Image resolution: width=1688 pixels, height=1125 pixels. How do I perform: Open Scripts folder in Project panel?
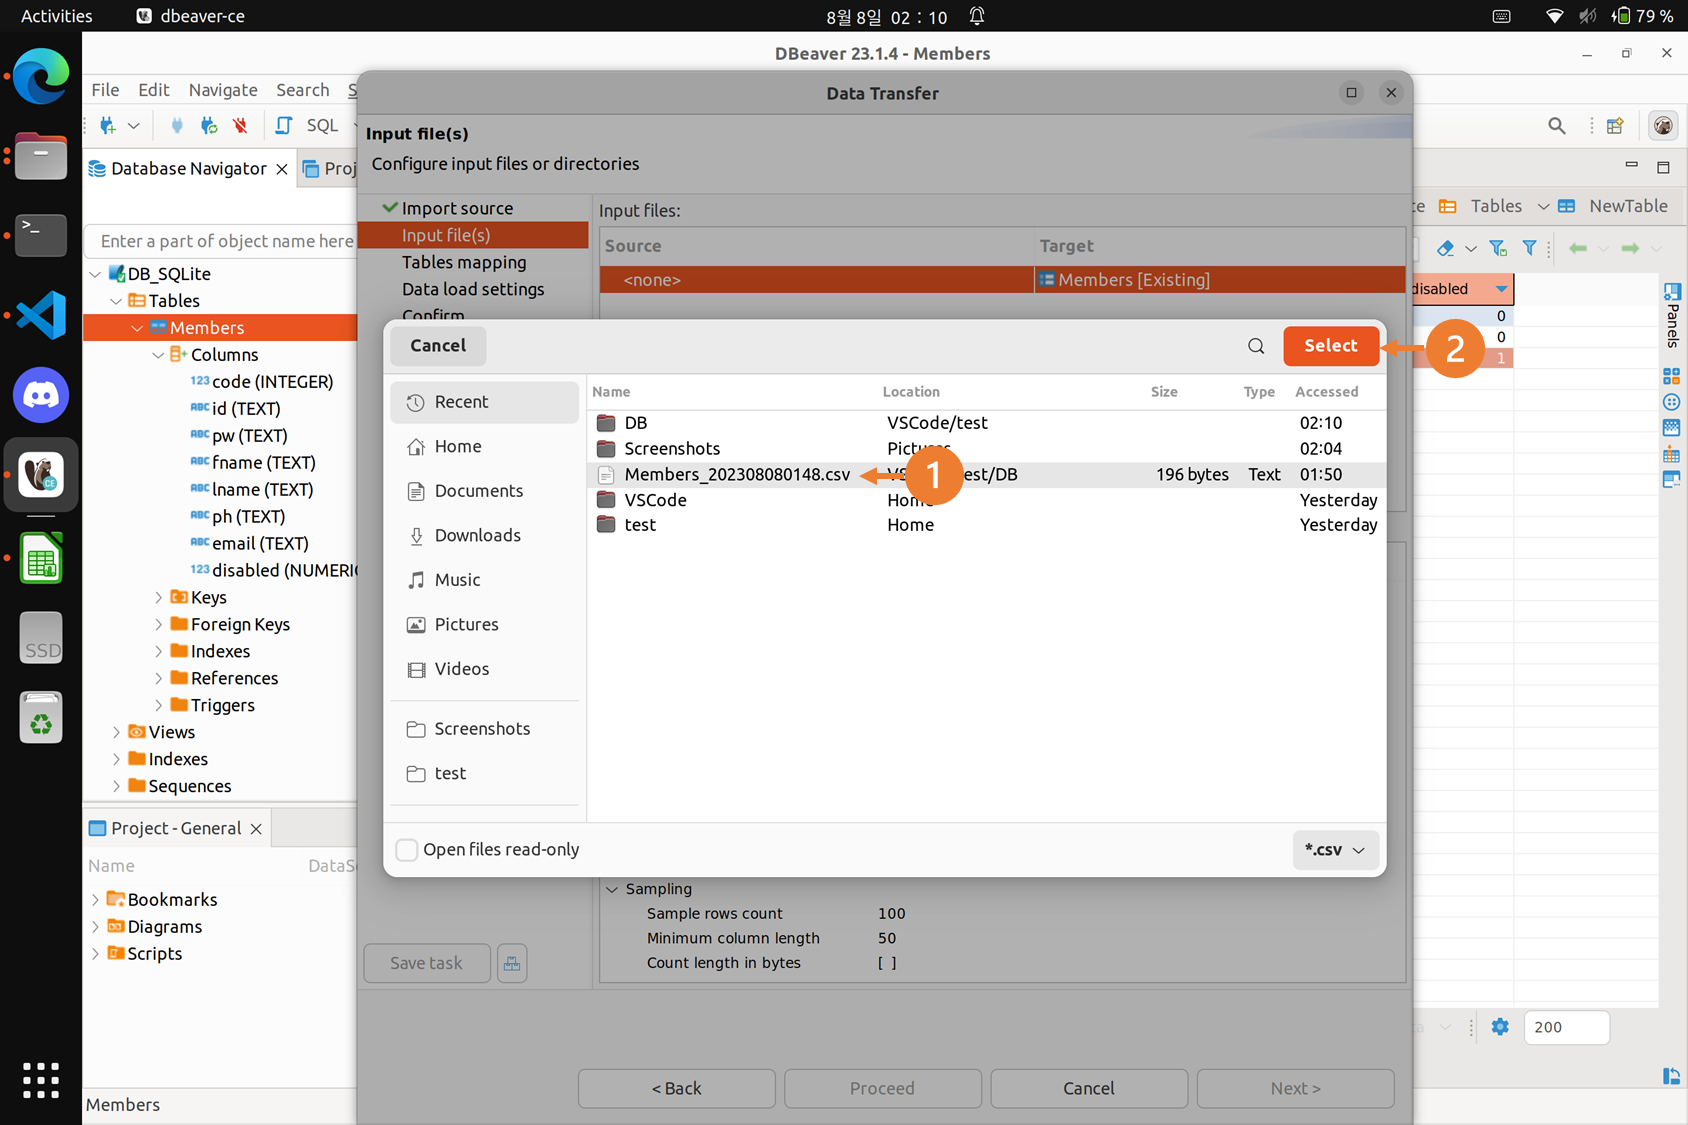coord(154,954)
